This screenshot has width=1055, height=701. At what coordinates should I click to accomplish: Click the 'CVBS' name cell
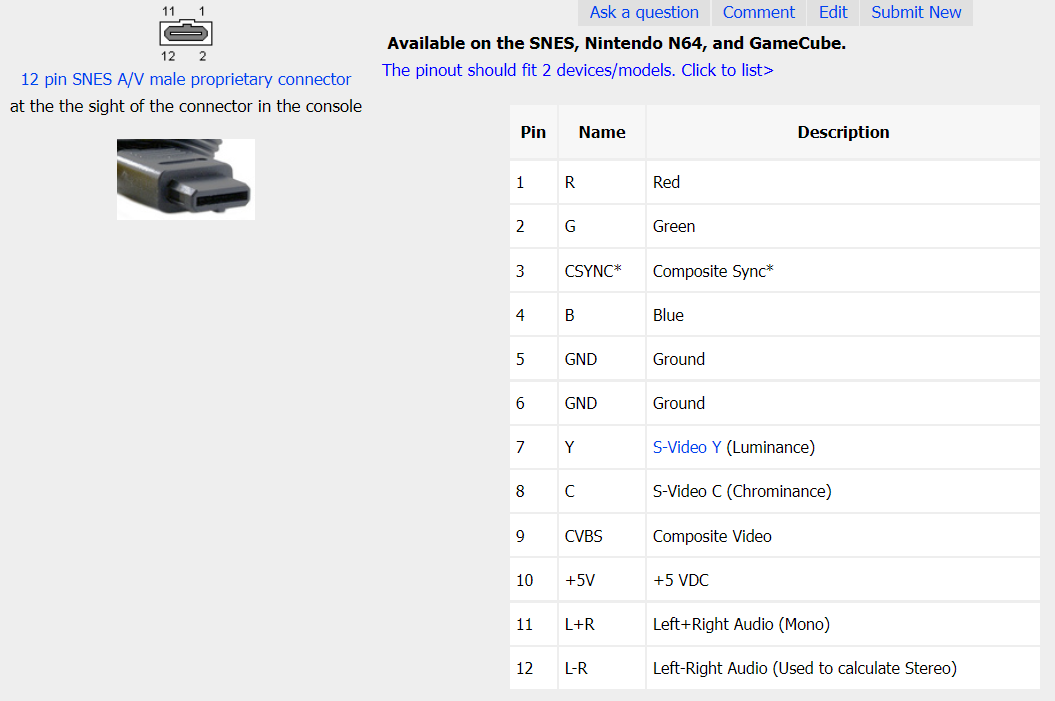[602, 536]
